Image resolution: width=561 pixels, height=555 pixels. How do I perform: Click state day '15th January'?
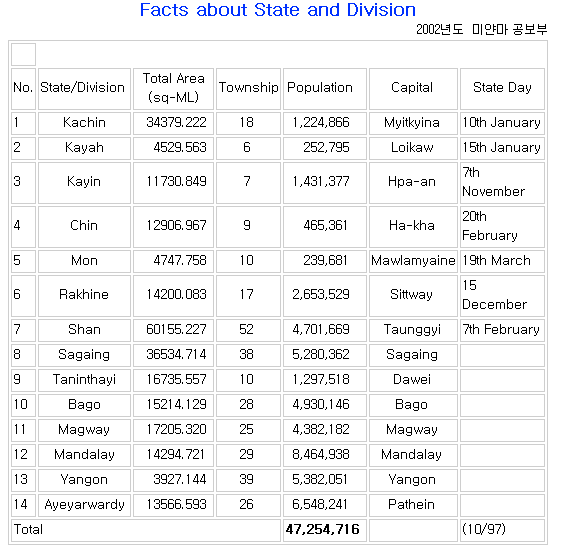(501, 148)
